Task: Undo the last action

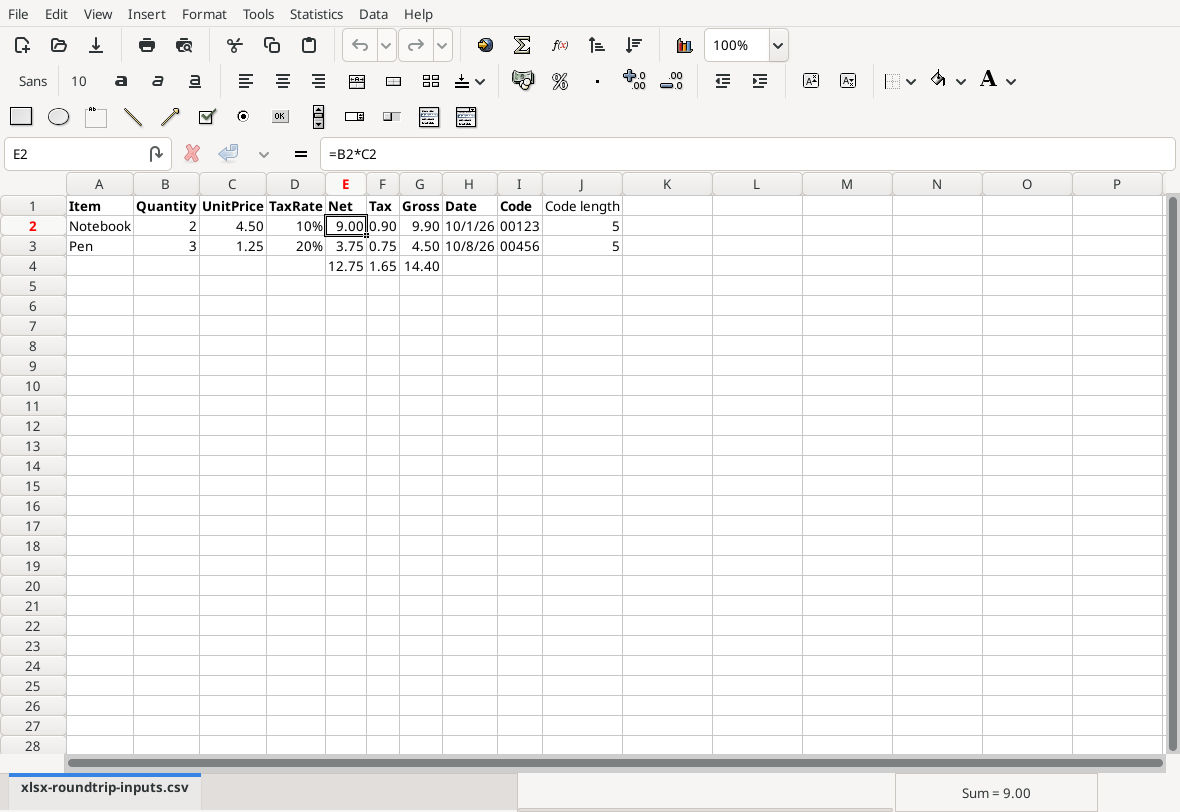Action: coord(360,45)
